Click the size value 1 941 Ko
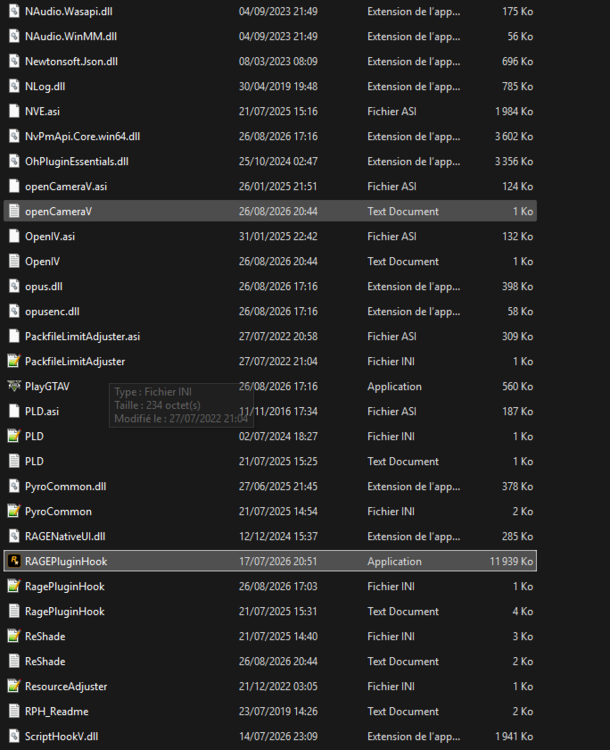610x750 pixels. (514, 736)
